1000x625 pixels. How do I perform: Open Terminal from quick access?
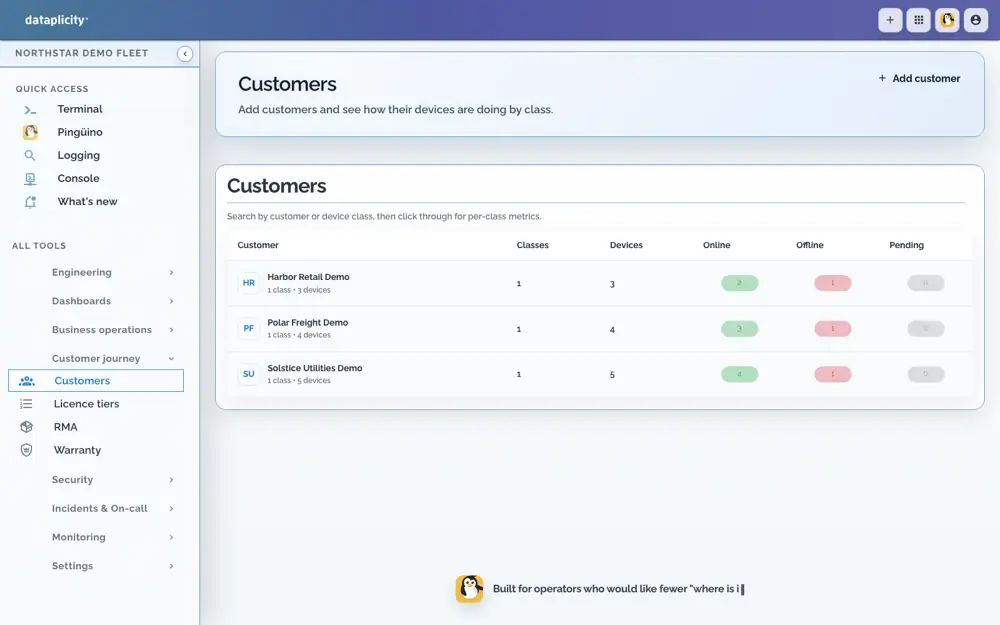80,109
